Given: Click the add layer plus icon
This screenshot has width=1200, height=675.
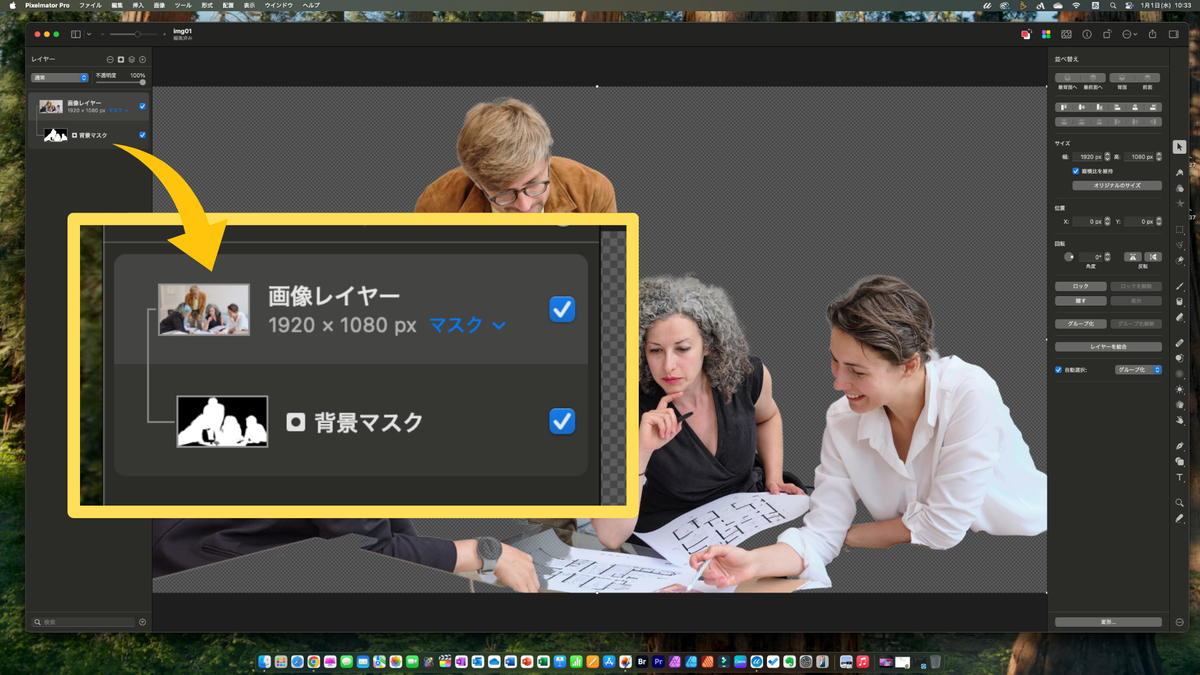Looking at the screenshot, I should (x=142, y=60).
